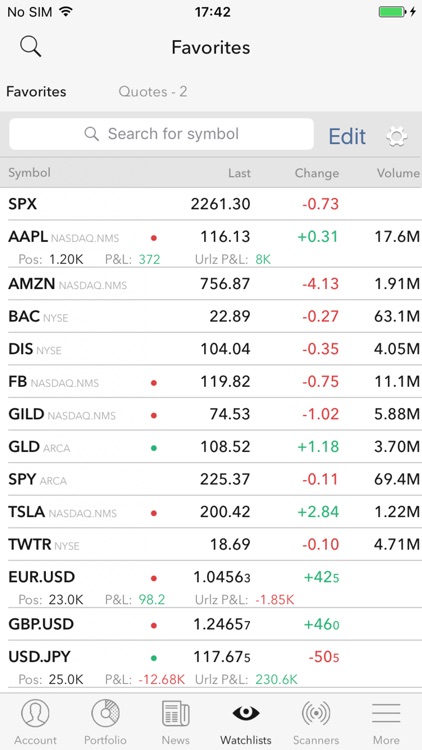Tap the green dot beside USD.JPY

coord(154,658)
